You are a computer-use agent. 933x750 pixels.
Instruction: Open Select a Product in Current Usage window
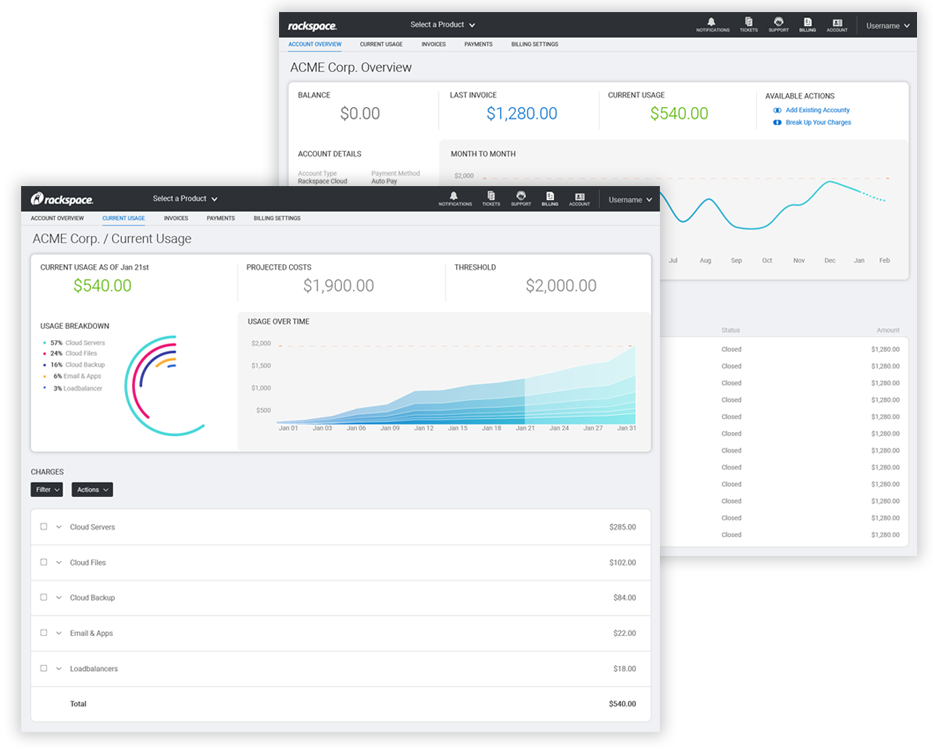tap(185, 199)
